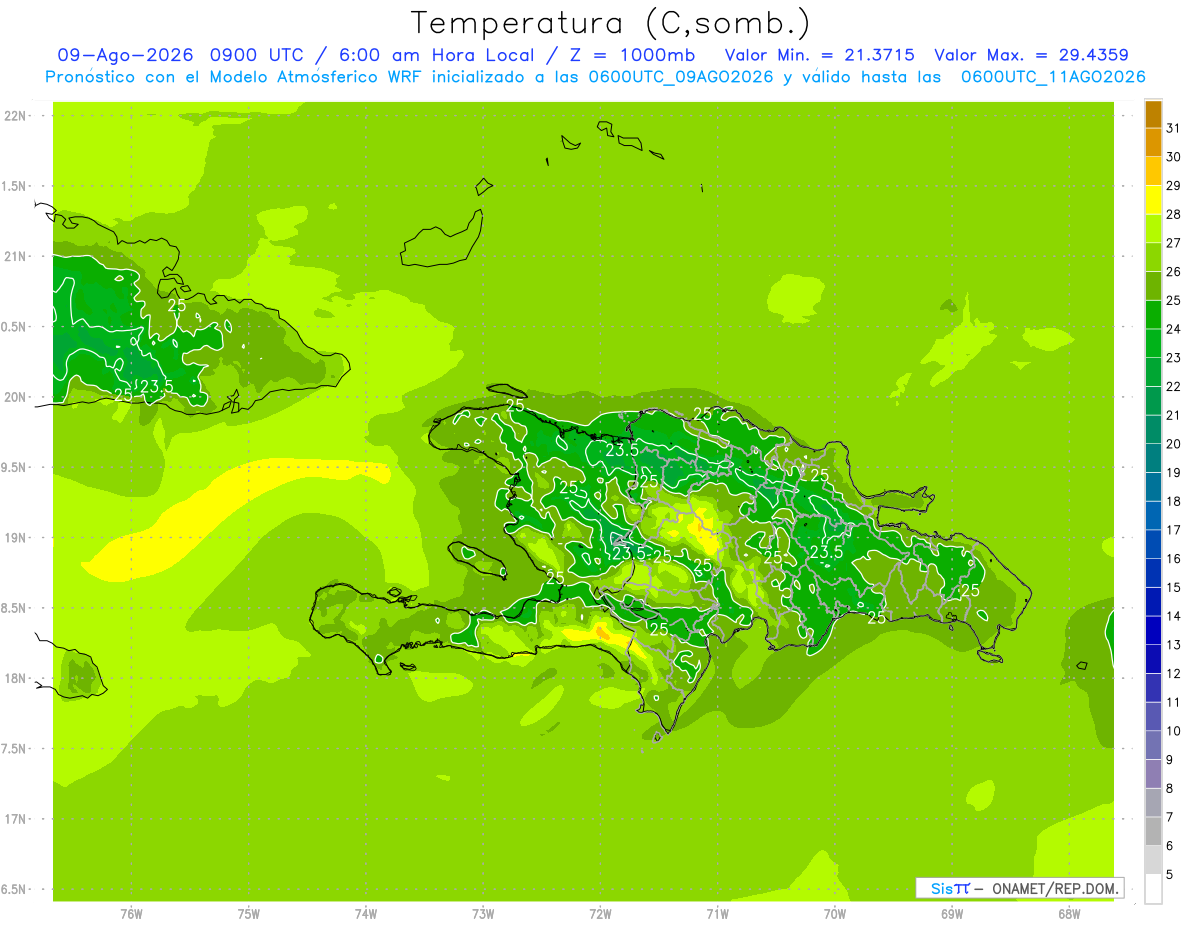1200x927 pixels.
Task: Click the "21" value on the color scale
Action: 1174,415
